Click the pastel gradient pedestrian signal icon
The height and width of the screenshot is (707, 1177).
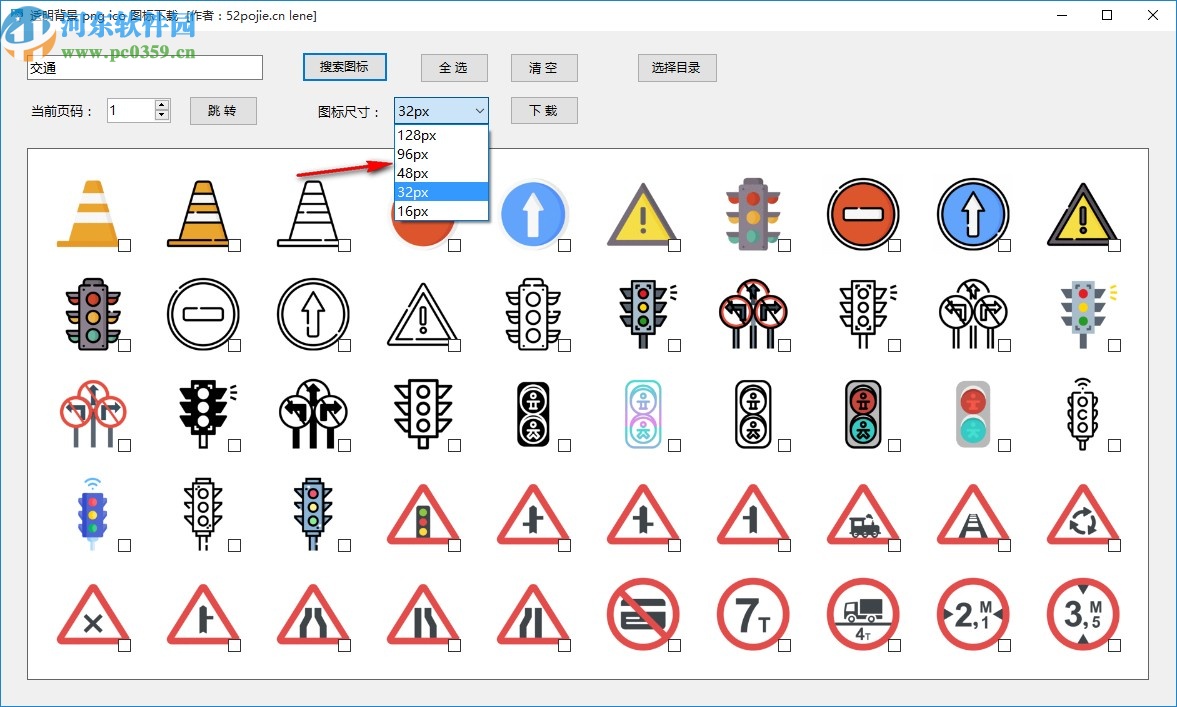pos(643,414)
